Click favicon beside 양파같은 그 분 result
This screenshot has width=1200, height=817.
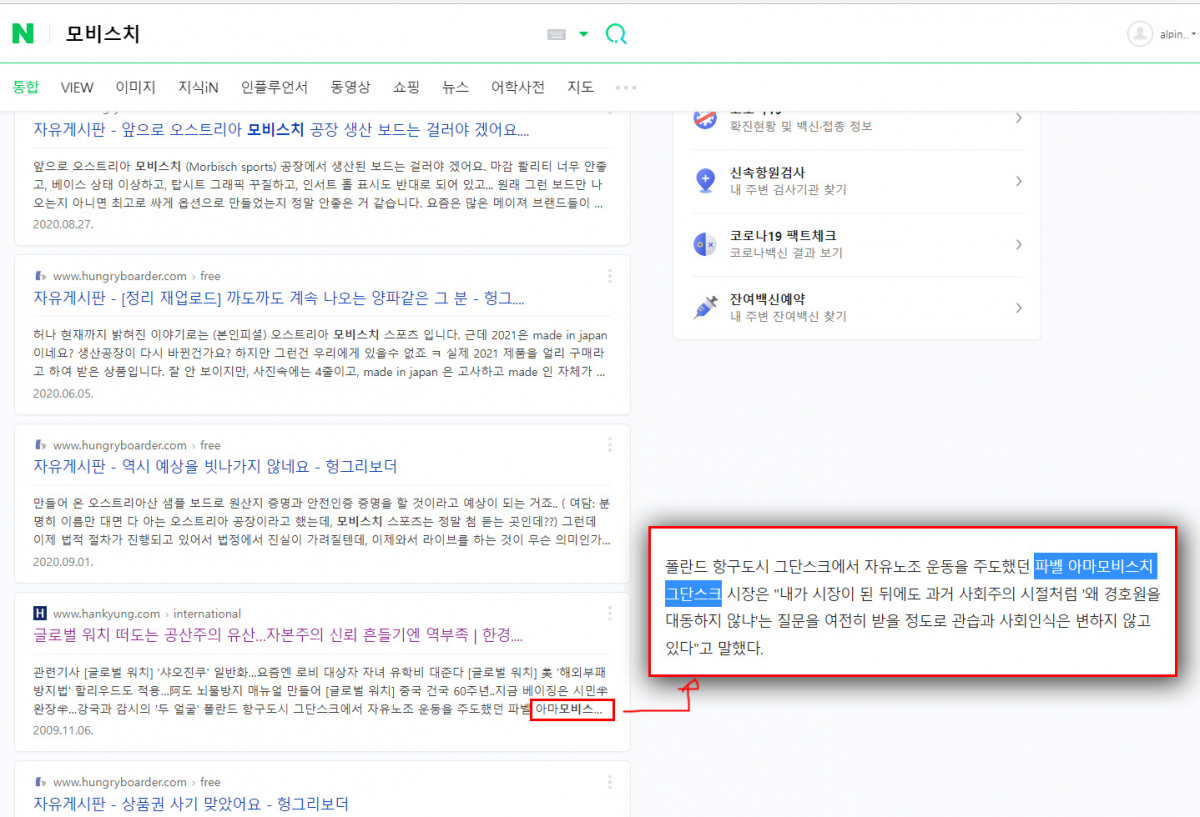point(40,276)
